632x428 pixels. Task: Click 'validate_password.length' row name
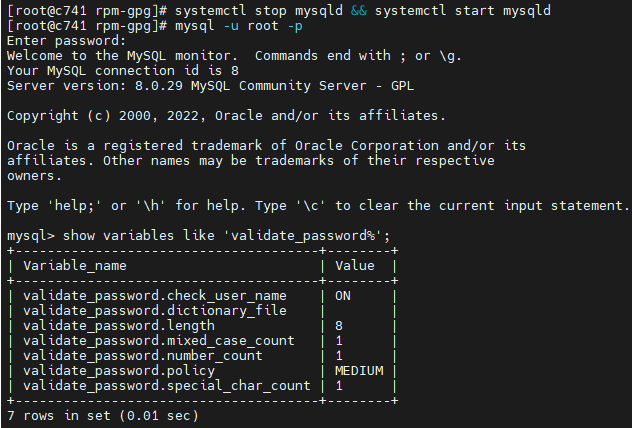(x=119, y=326)
